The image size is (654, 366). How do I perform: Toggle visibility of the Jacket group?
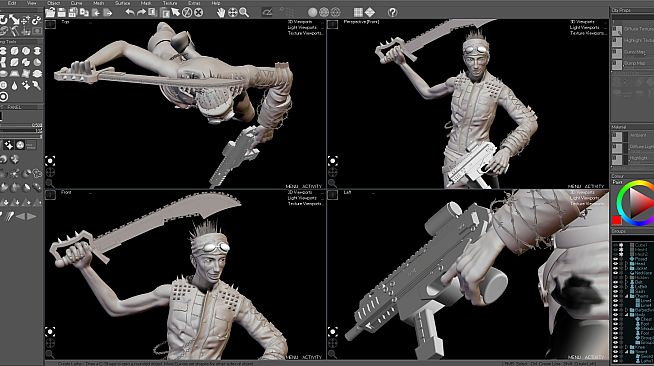[616, 268]
